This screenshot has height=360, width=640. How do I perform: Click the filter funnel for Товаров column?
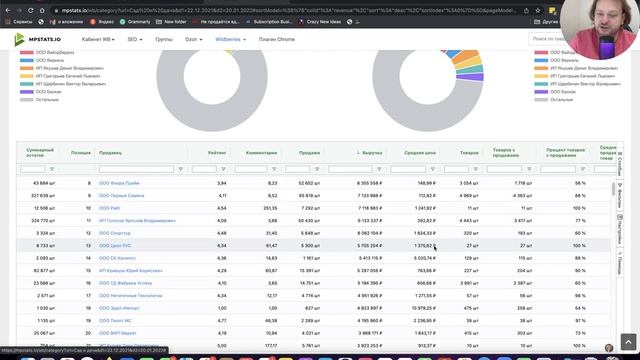476,169
